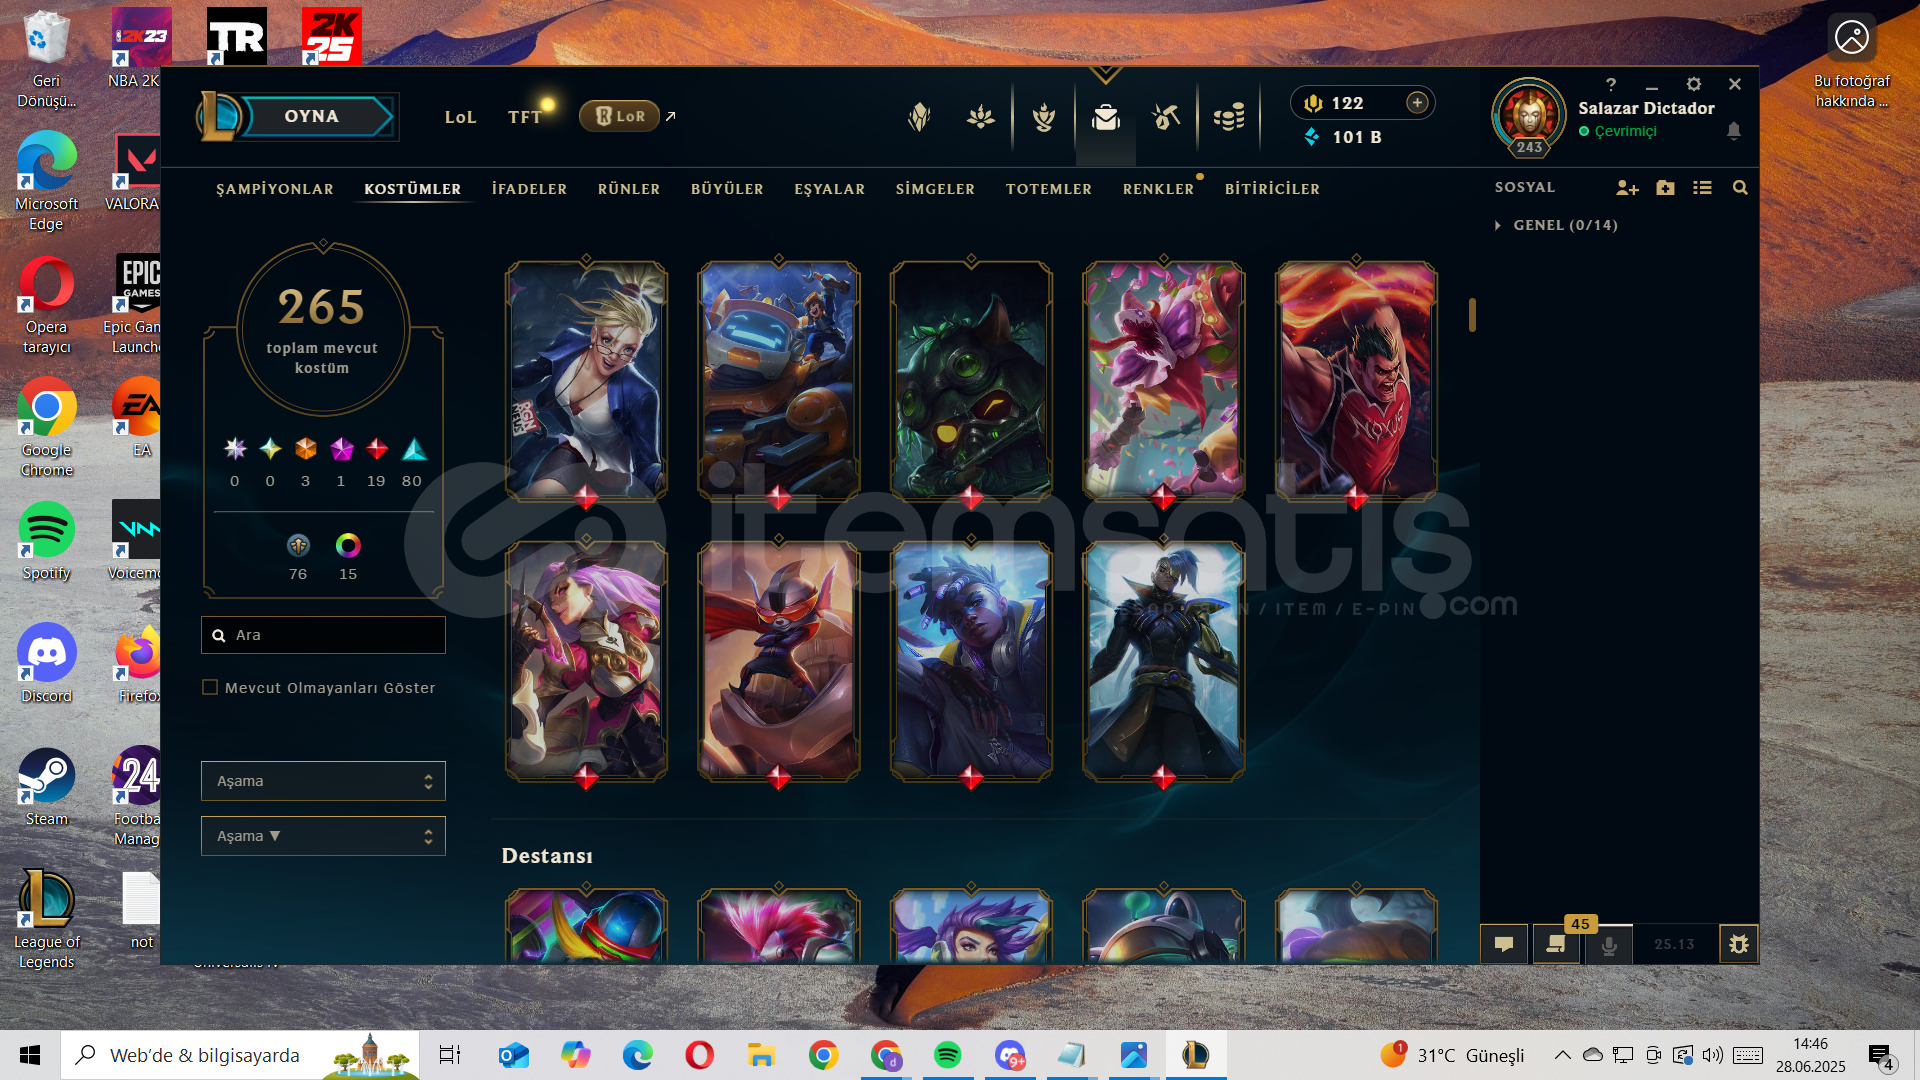Click the skin search Ara field
Screen dimensions: 1920x1080
[x=323, y=635]
